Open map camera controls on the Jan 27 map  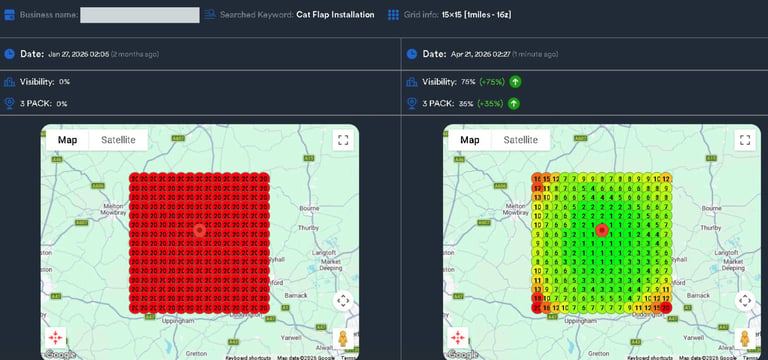343,300
